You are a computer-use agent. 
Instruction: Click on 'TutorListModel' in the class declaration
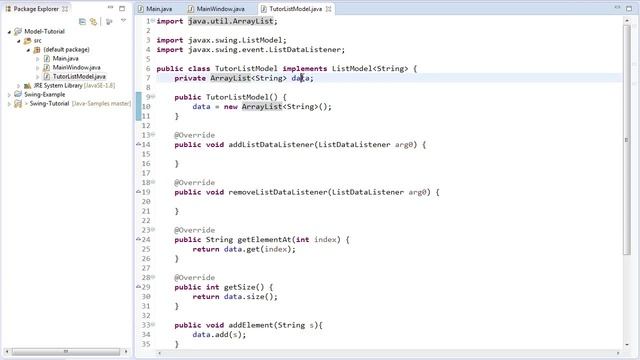click(246, 69)
